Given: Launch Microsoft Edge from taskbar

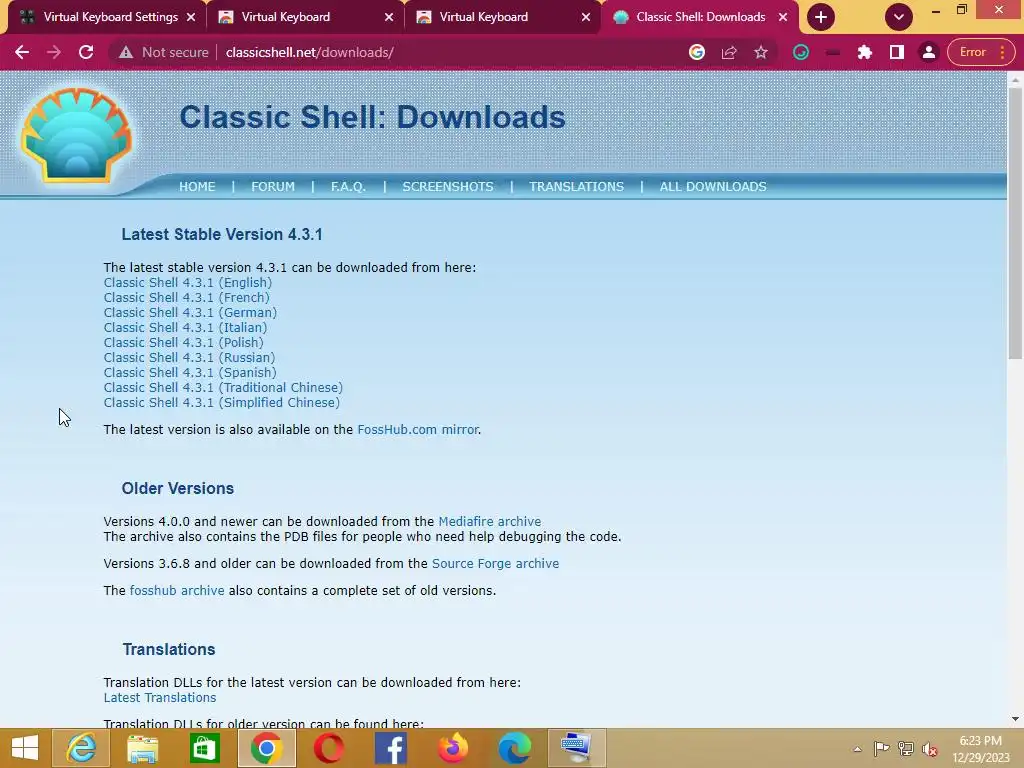Looking at the screenshot, I should click(515, 748).
